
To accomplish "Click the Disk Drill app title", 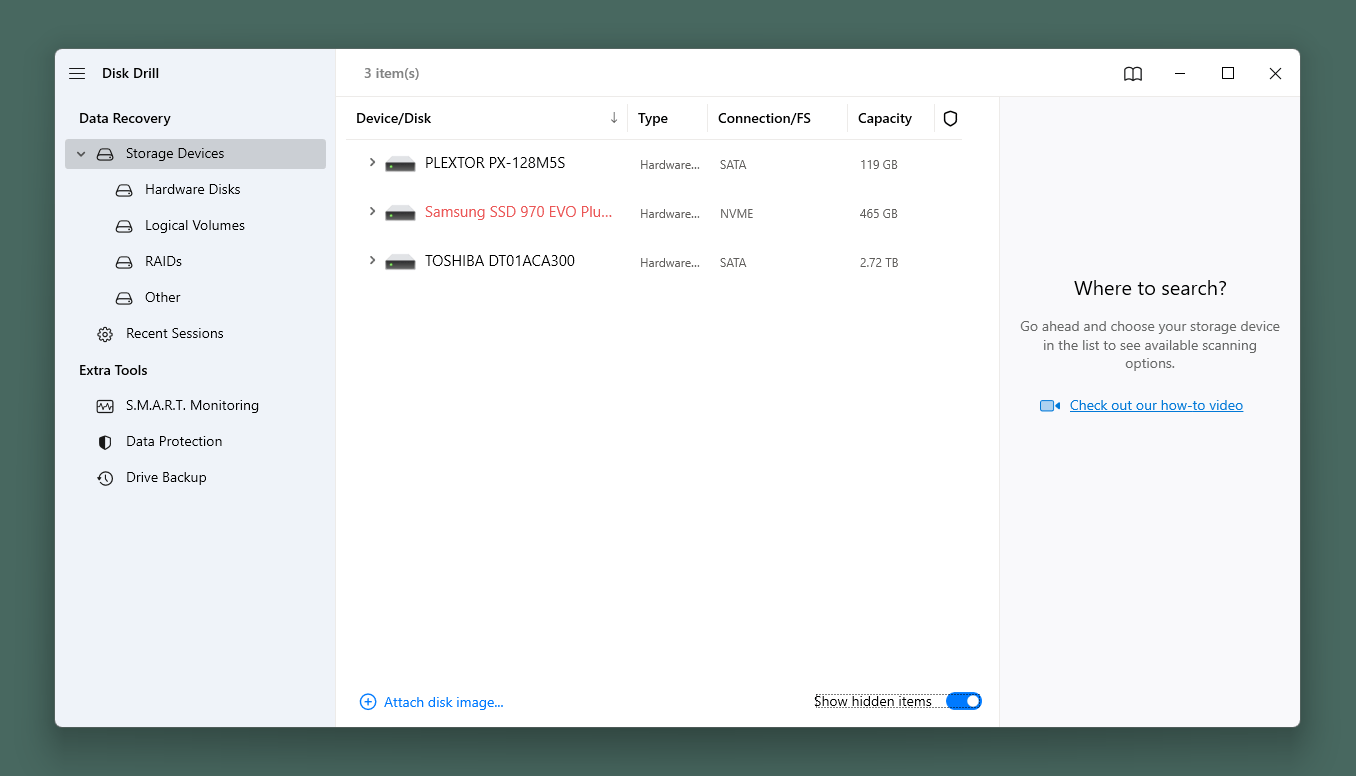I will 131,74.
